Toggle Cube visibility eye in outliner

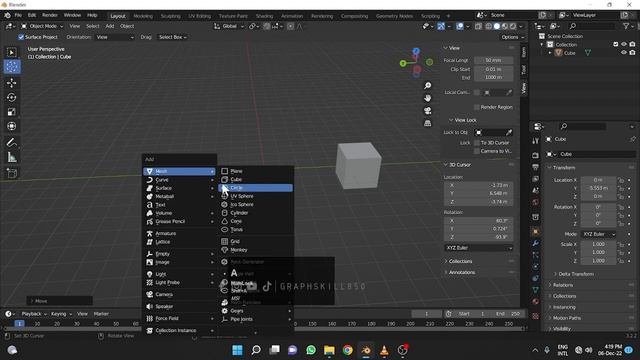click(x=624, y=53)
